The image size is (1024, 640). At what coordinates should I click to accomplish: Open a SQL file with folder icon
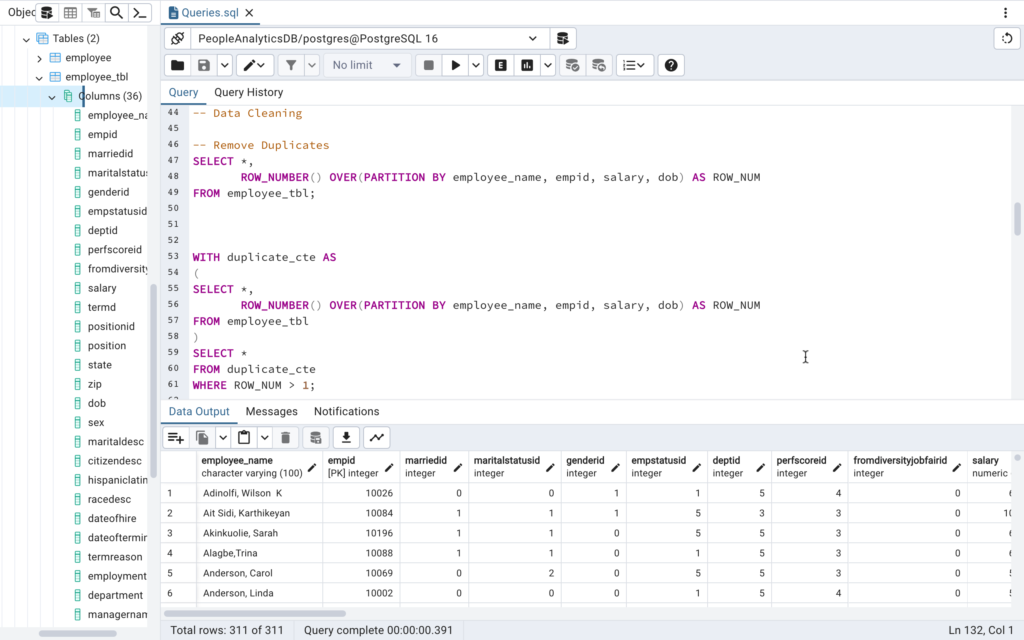point(178,65)
